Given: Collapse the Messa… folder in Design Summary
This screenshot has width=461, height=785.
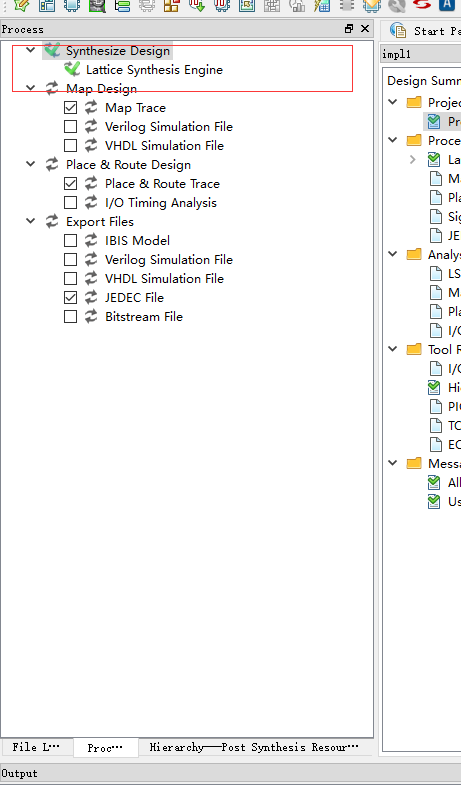Looking at the screenshot, I should [x=393, y=464].
